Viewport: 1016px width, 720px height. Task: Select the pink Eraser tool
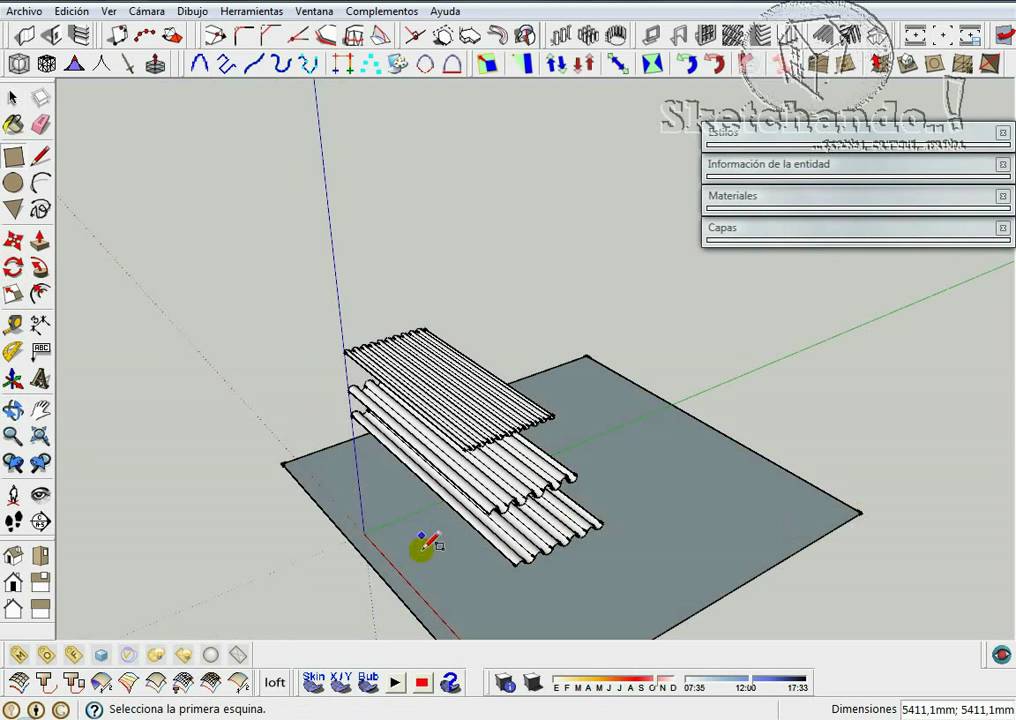coord(40,124)
